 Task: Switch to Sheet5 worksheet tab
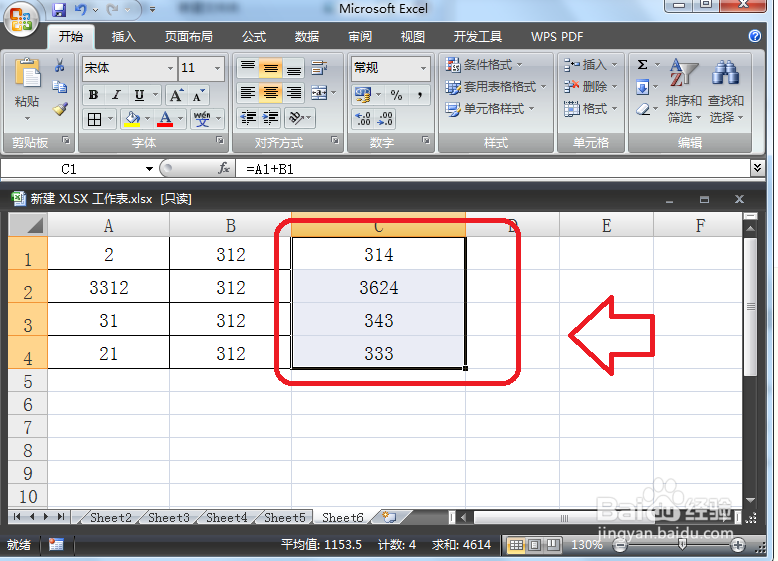pyautogui.click(x=284, y=517)
